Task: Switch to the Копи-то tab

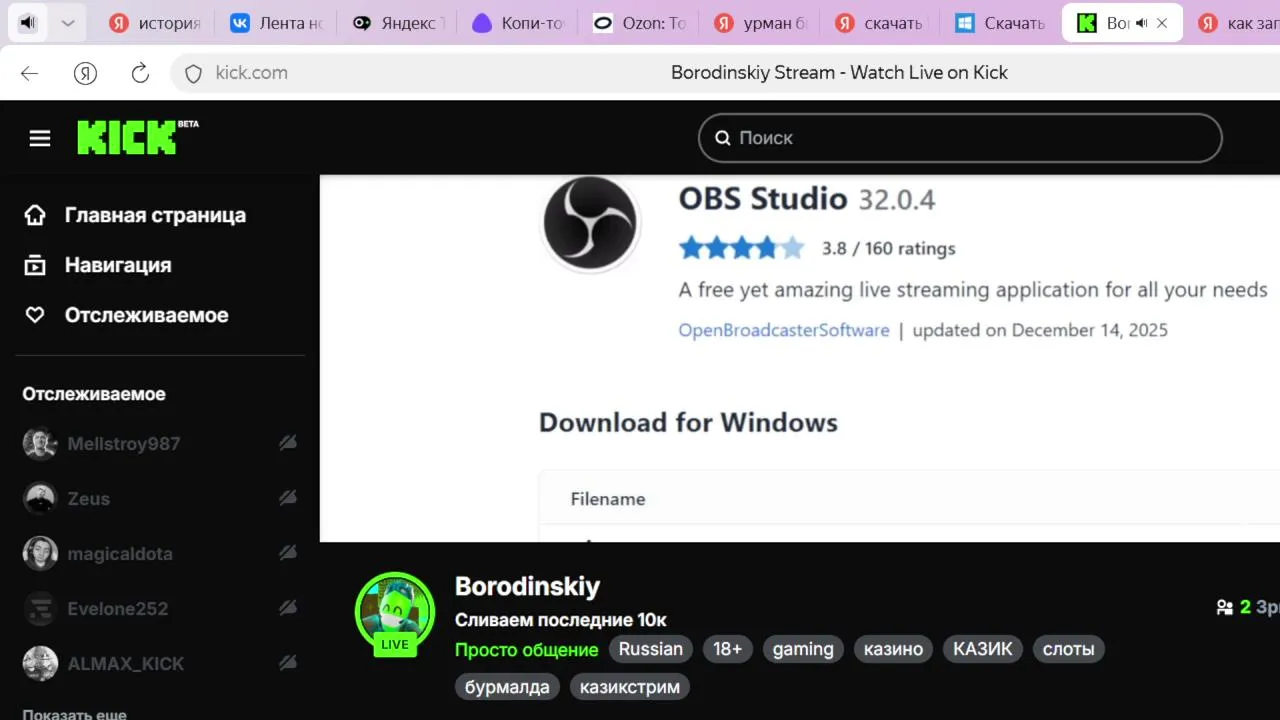Action: 518,23
